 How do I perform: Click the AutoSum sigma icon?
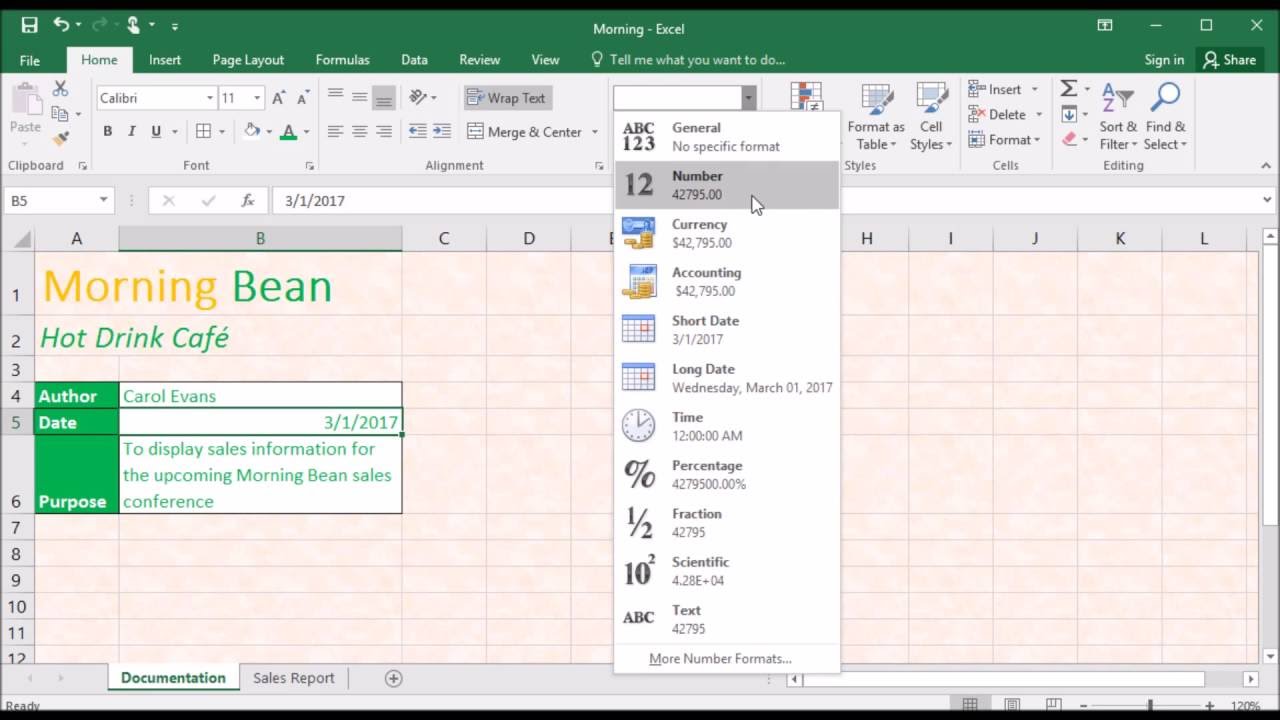point(1069,89)
